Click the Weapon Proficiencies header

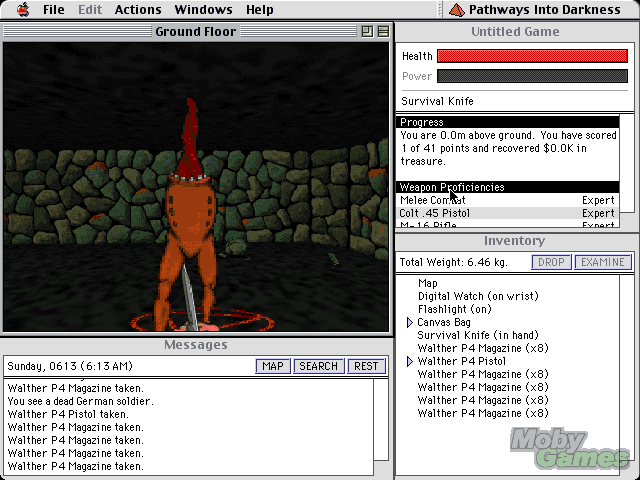508,187
